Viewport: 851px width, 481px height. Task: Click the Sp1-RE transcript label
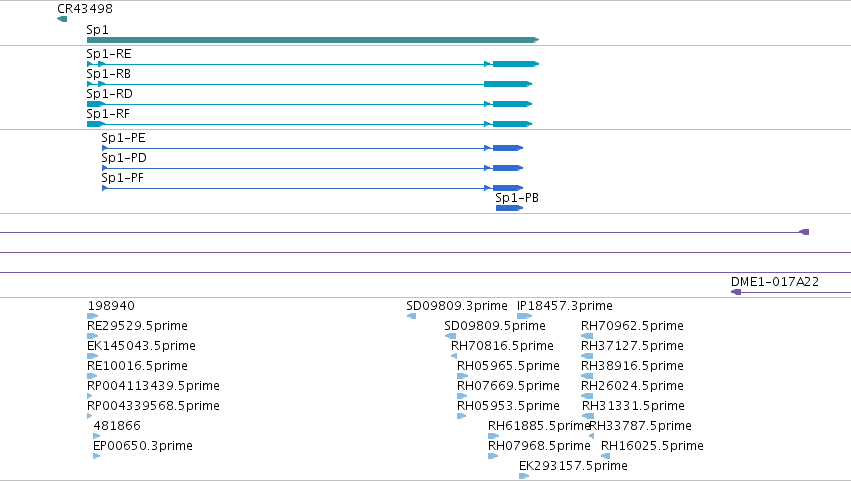(x=109, y=54)
